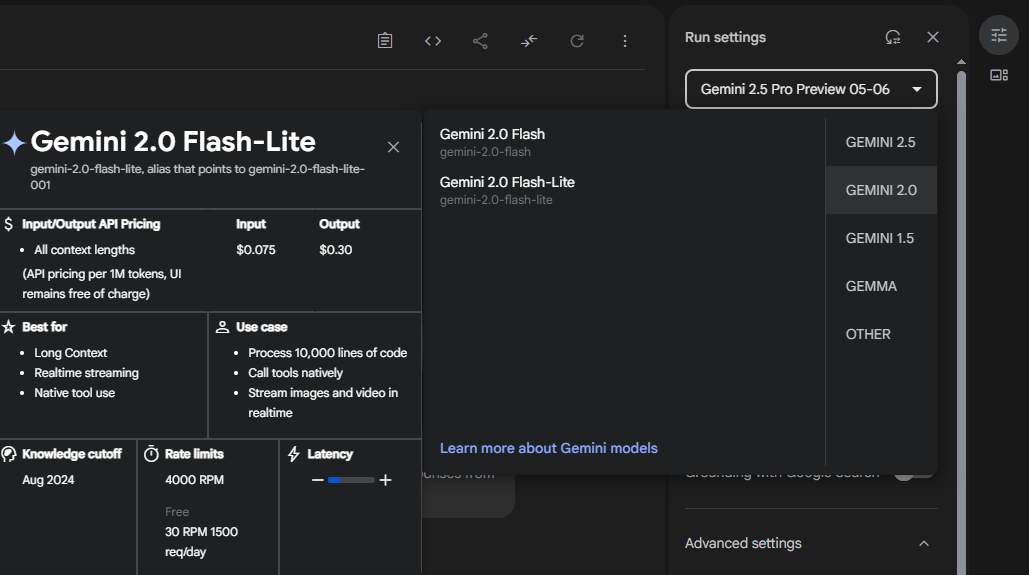
Task: Click the Native tool use bullet
Action: [x=74, y=393]
